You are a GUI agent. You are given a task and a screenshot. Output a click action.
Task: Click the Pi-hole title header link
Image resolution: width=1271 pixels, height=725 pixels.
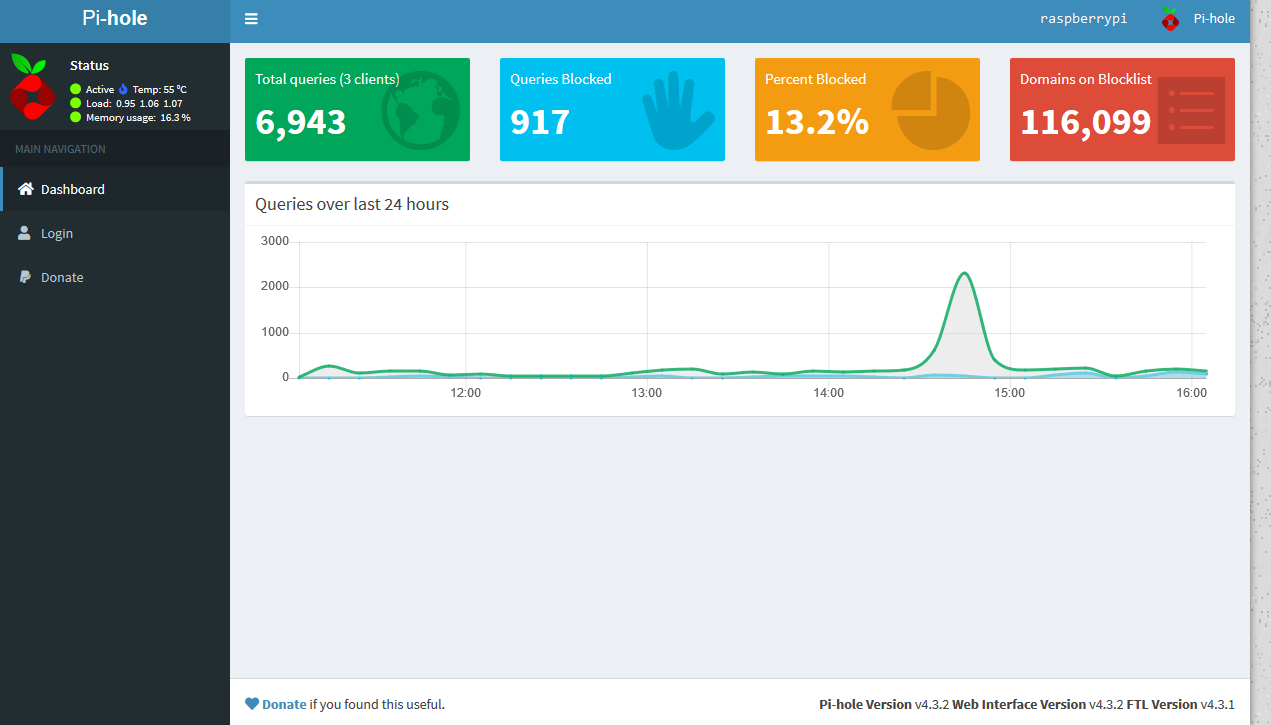(x=114, y=19)
